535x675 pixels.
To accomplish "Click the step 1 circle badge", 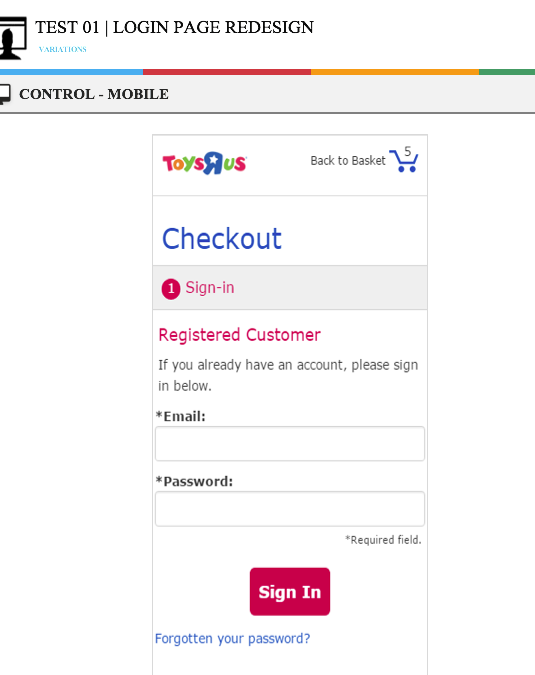I will point(171,288).
